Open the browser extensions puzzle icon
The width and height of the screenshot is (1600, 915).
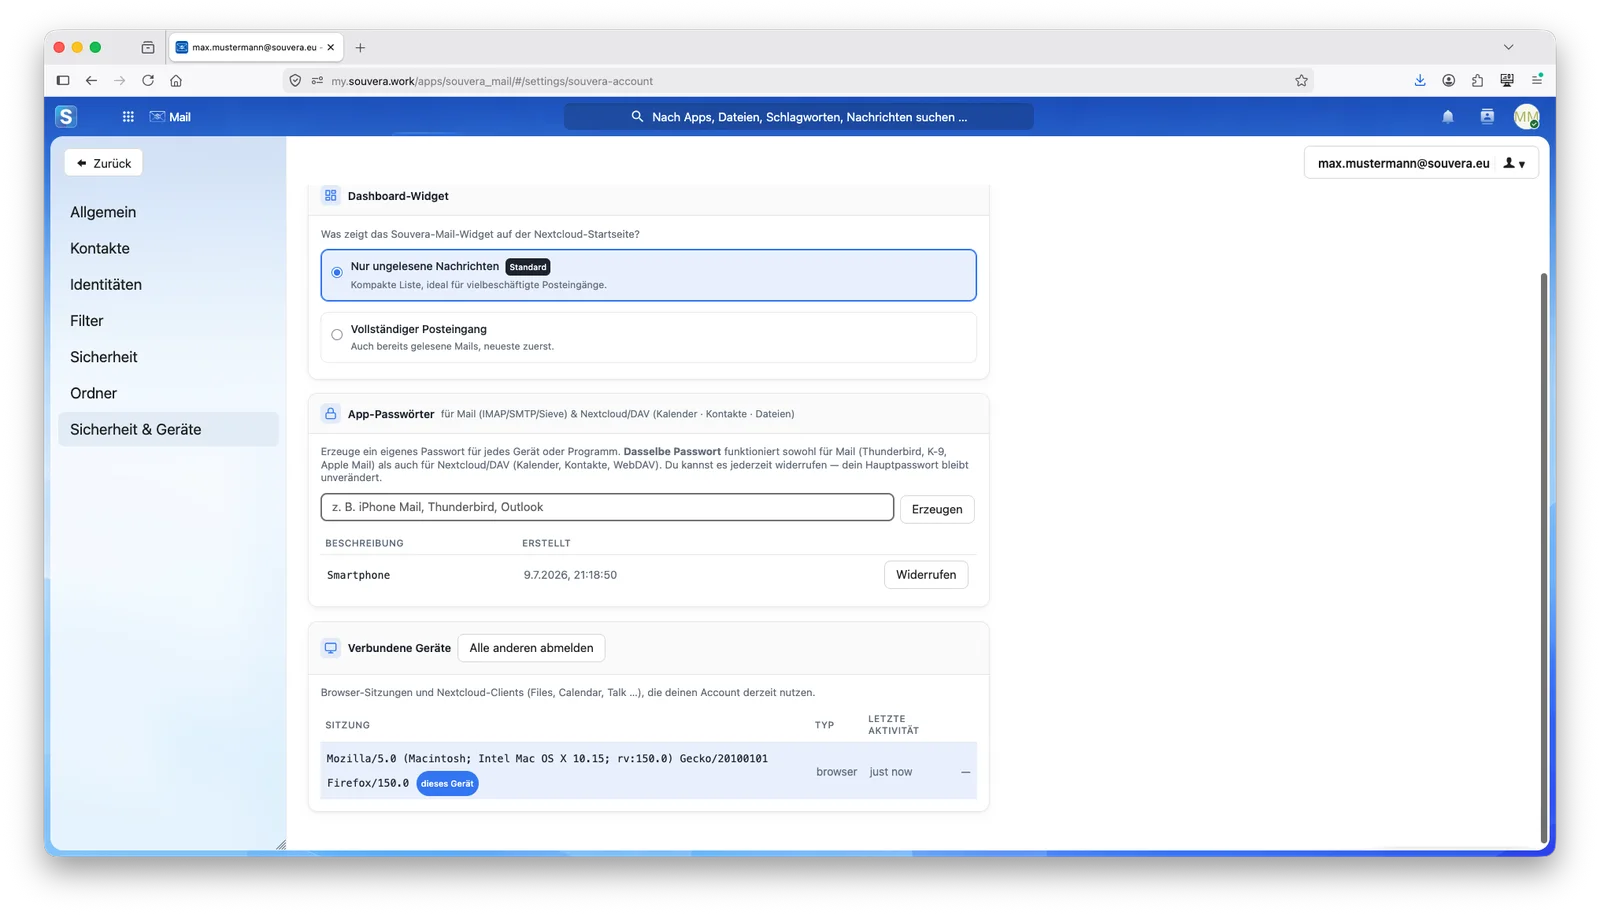(x=1478, y=81)
